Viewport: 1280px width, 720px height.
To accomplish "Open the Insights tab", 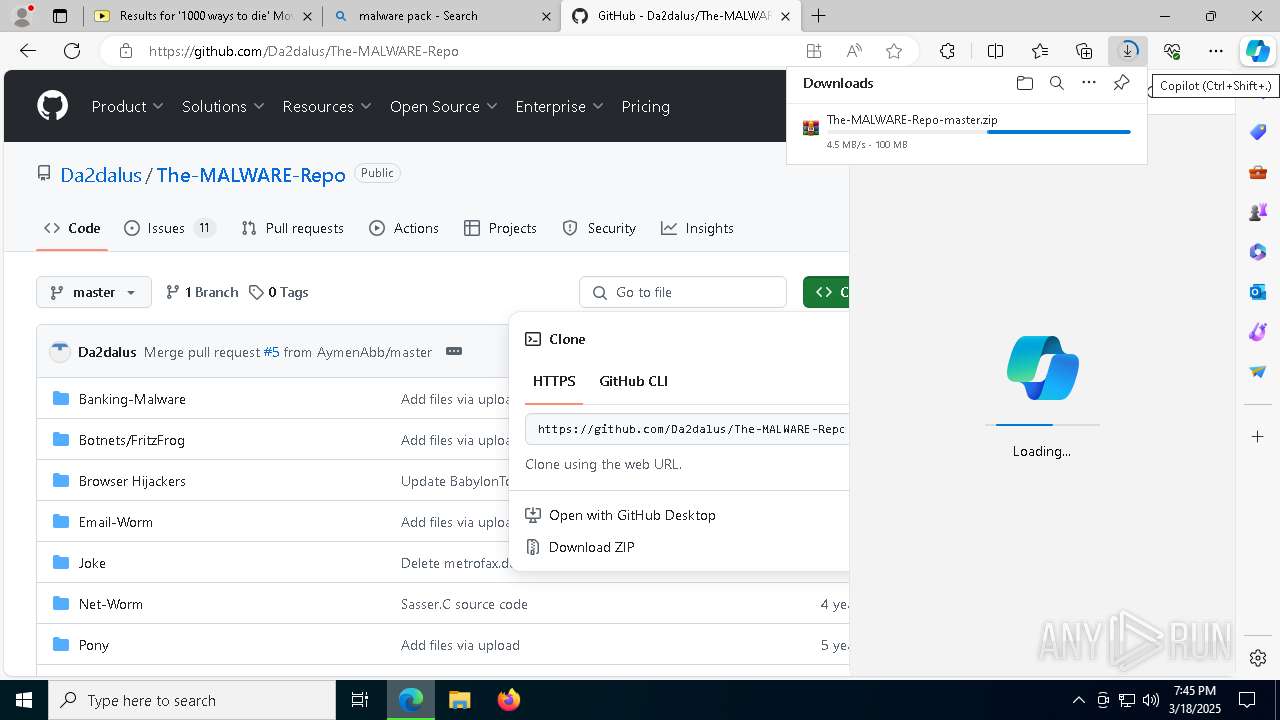I will point(697,228).
